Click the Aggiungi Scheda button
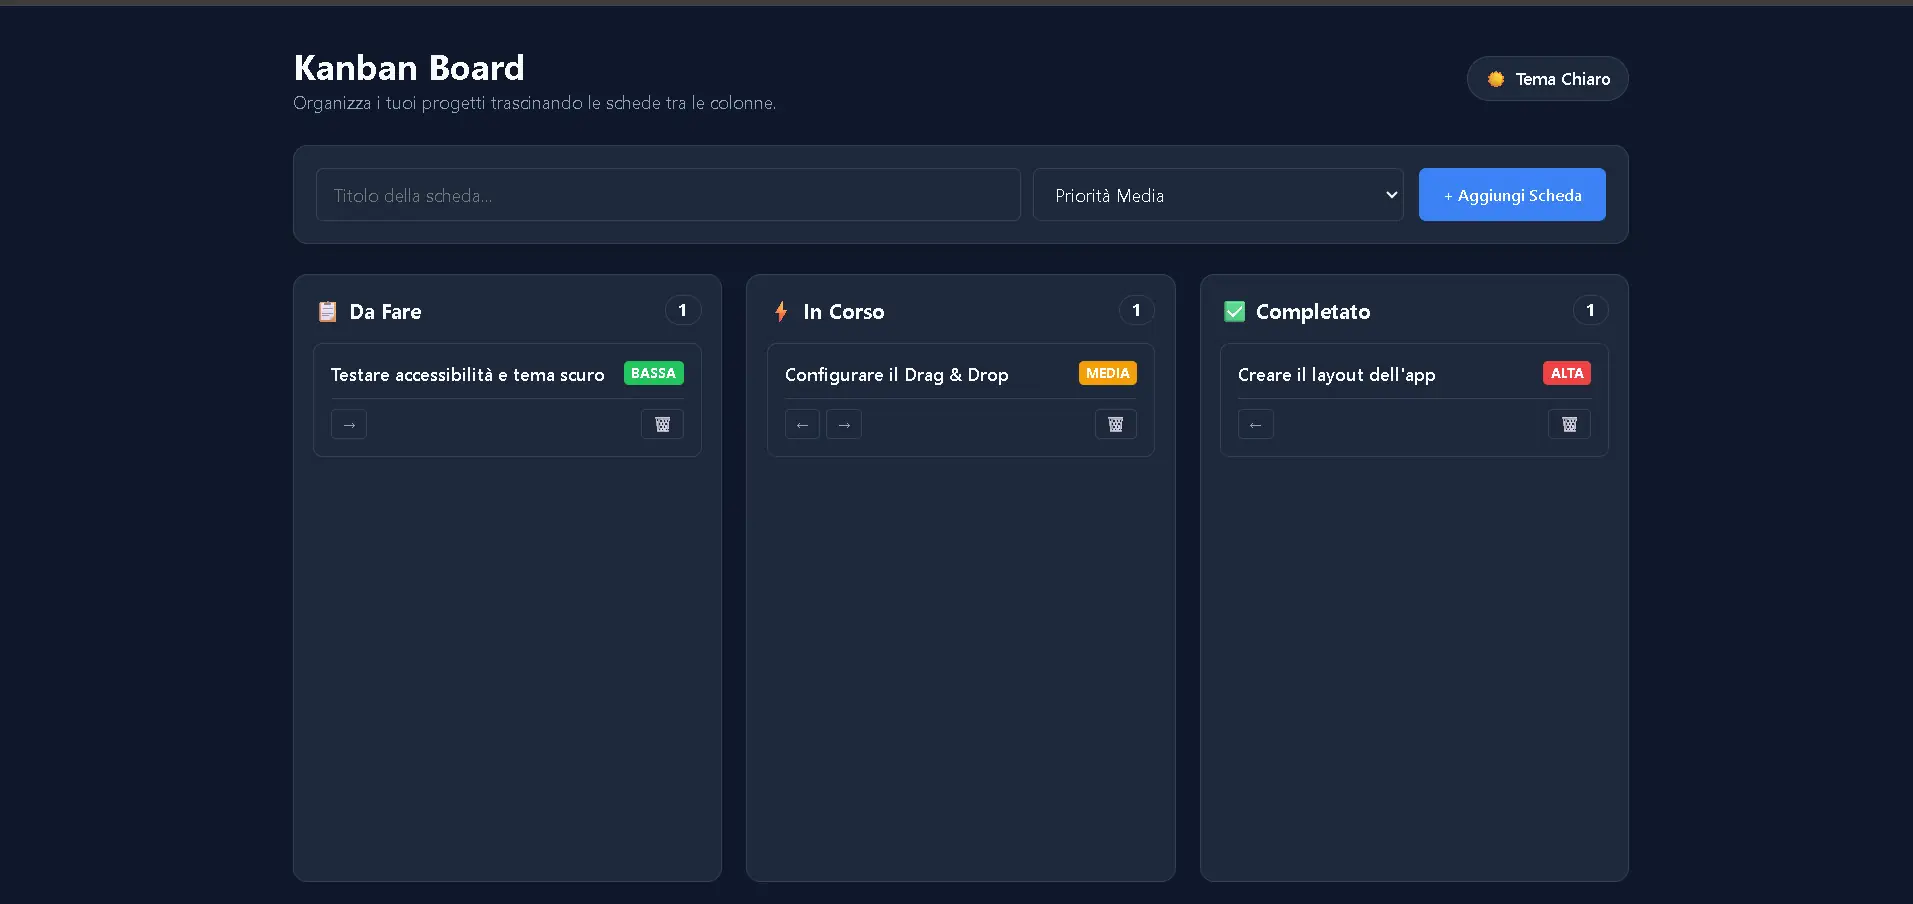 (1512, 195)
